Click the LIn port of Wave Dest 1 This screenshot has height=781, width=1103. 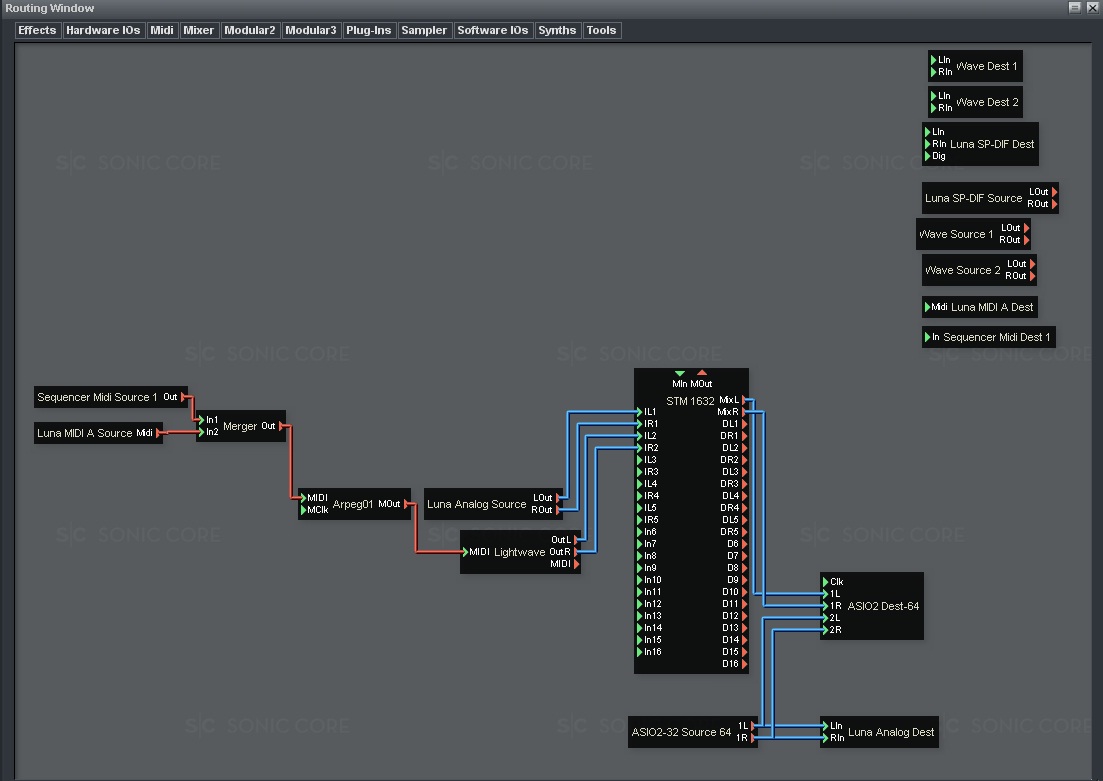933,60
